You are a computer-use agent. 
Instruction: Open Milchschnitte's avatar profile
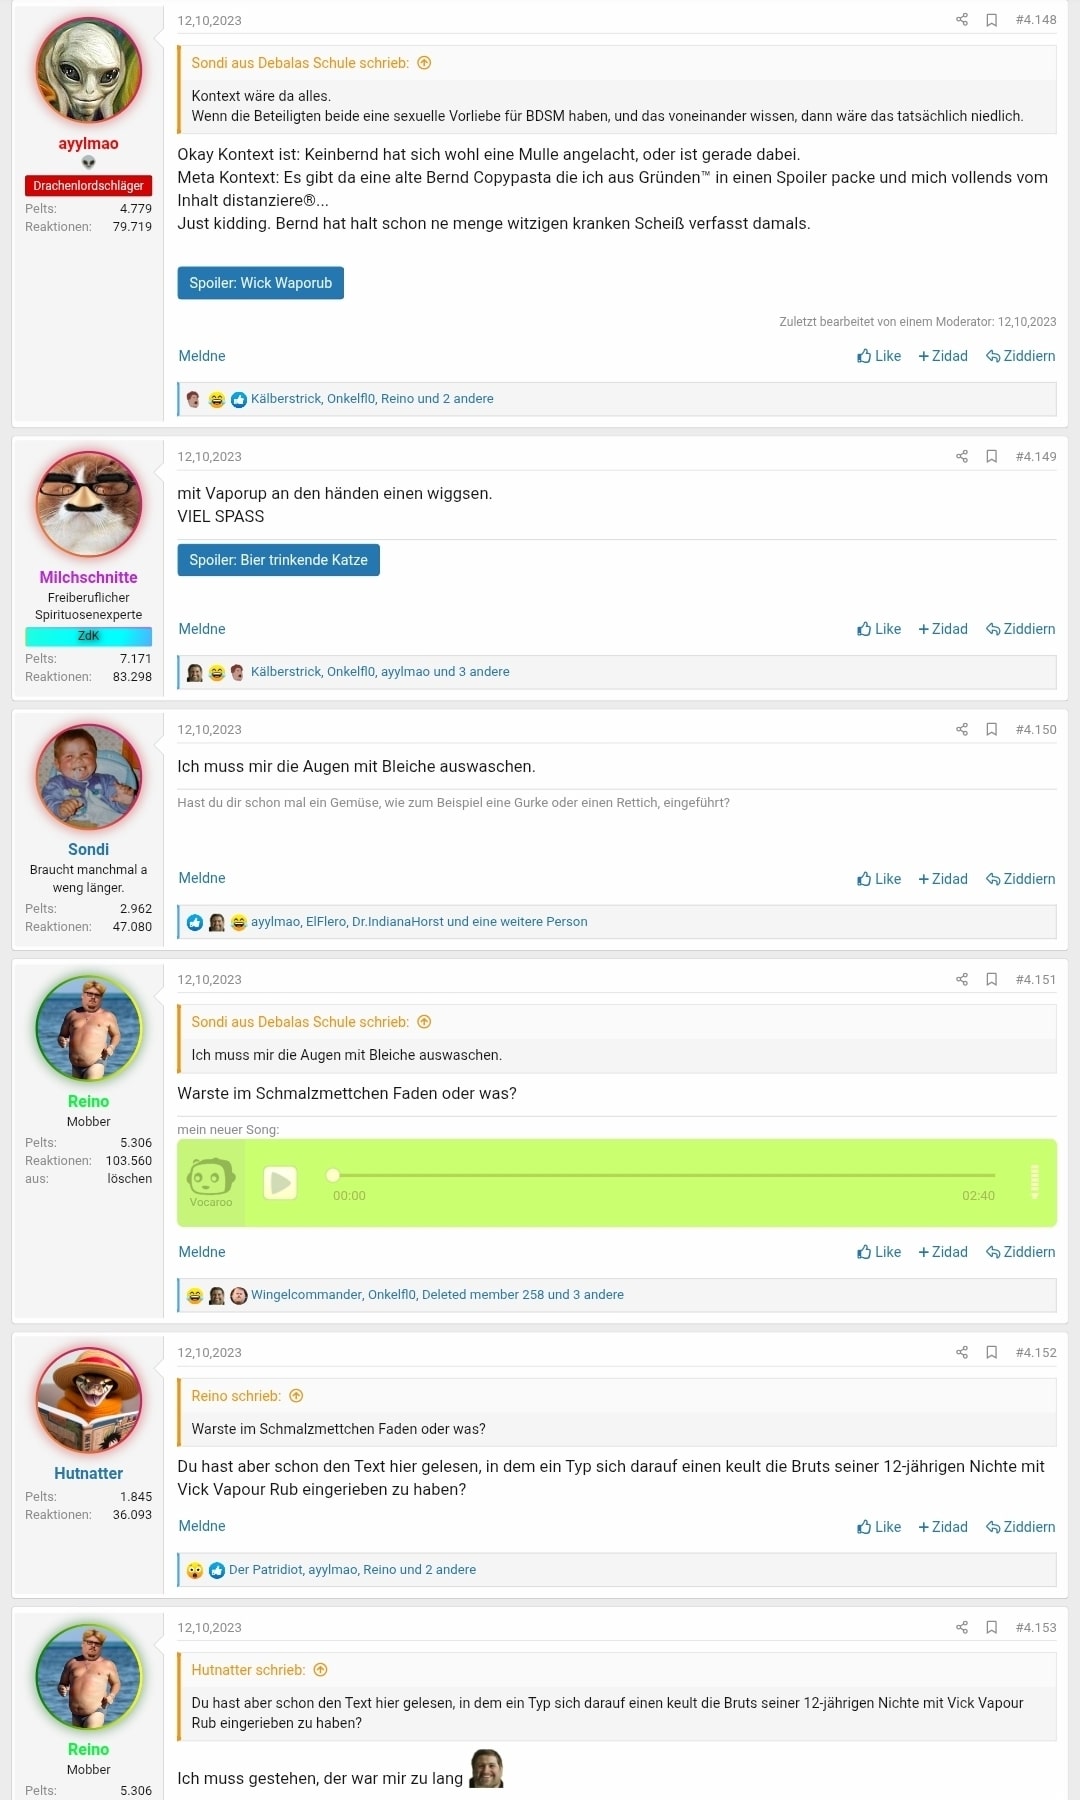pos(89,503)
